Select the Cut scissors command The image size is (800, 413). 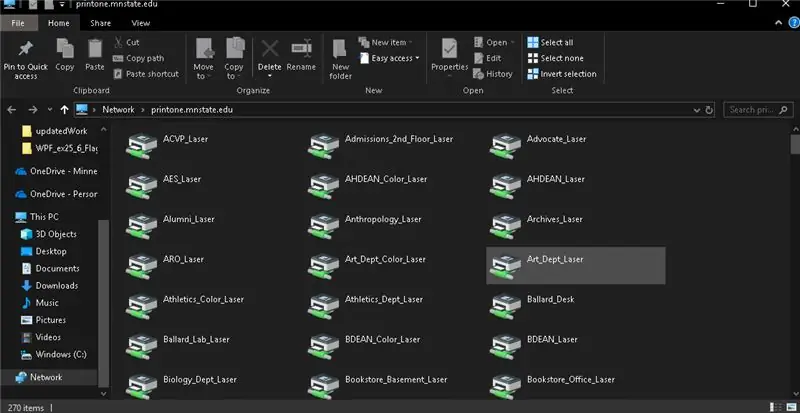126,42
